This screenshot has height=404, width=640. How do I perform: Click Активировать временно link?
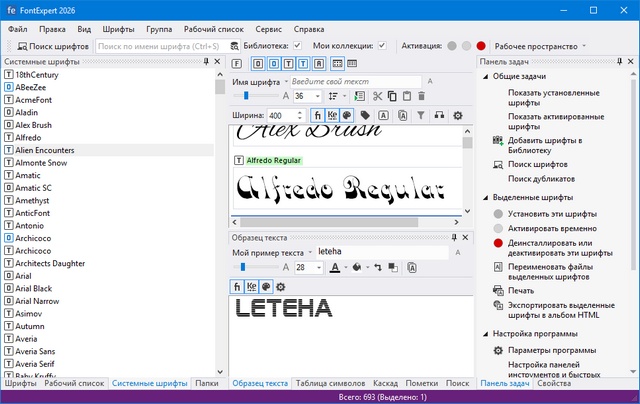point(552,229)
